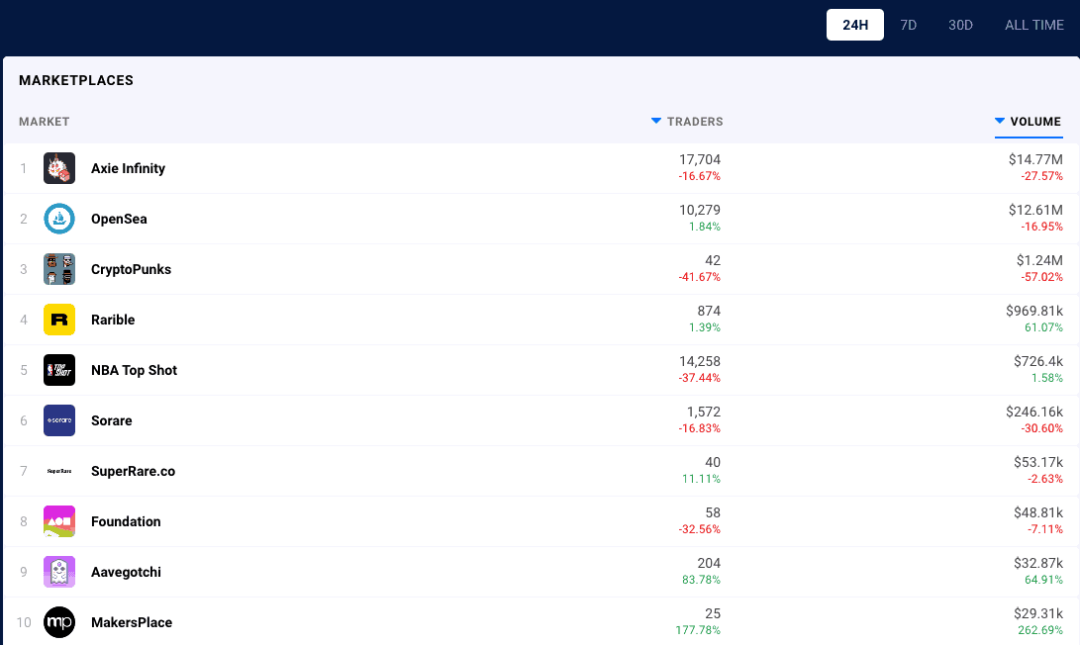Switch to the 30D time range

coord(960,25)
